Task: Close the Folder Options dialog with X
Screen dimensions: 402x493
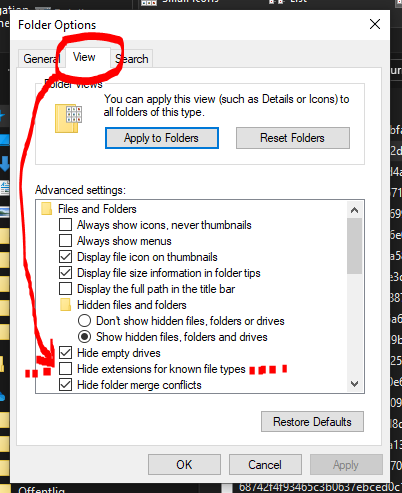Action: (x=375, y=24)
